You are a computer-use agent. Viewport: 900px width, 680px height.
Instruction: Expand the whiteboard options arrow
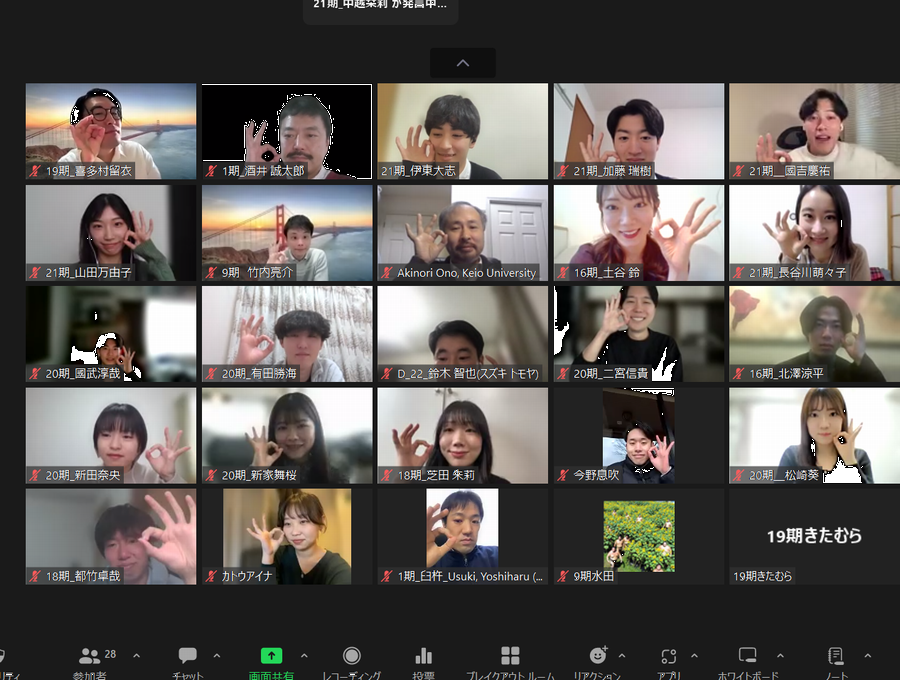point(780,656)
